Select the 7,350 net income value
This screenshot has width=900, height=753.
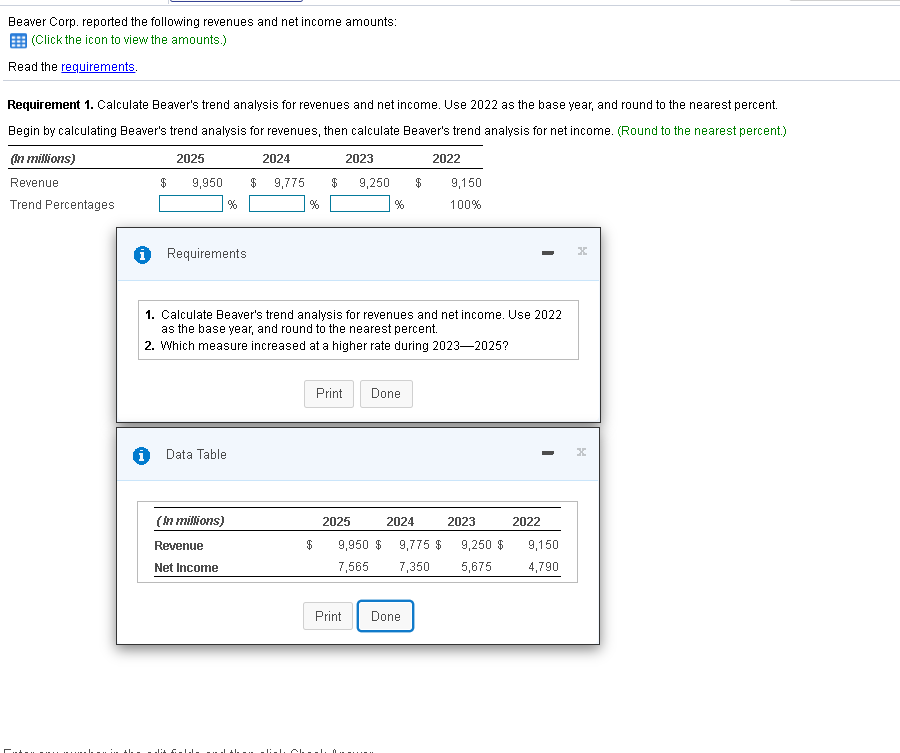coord(414,567)
